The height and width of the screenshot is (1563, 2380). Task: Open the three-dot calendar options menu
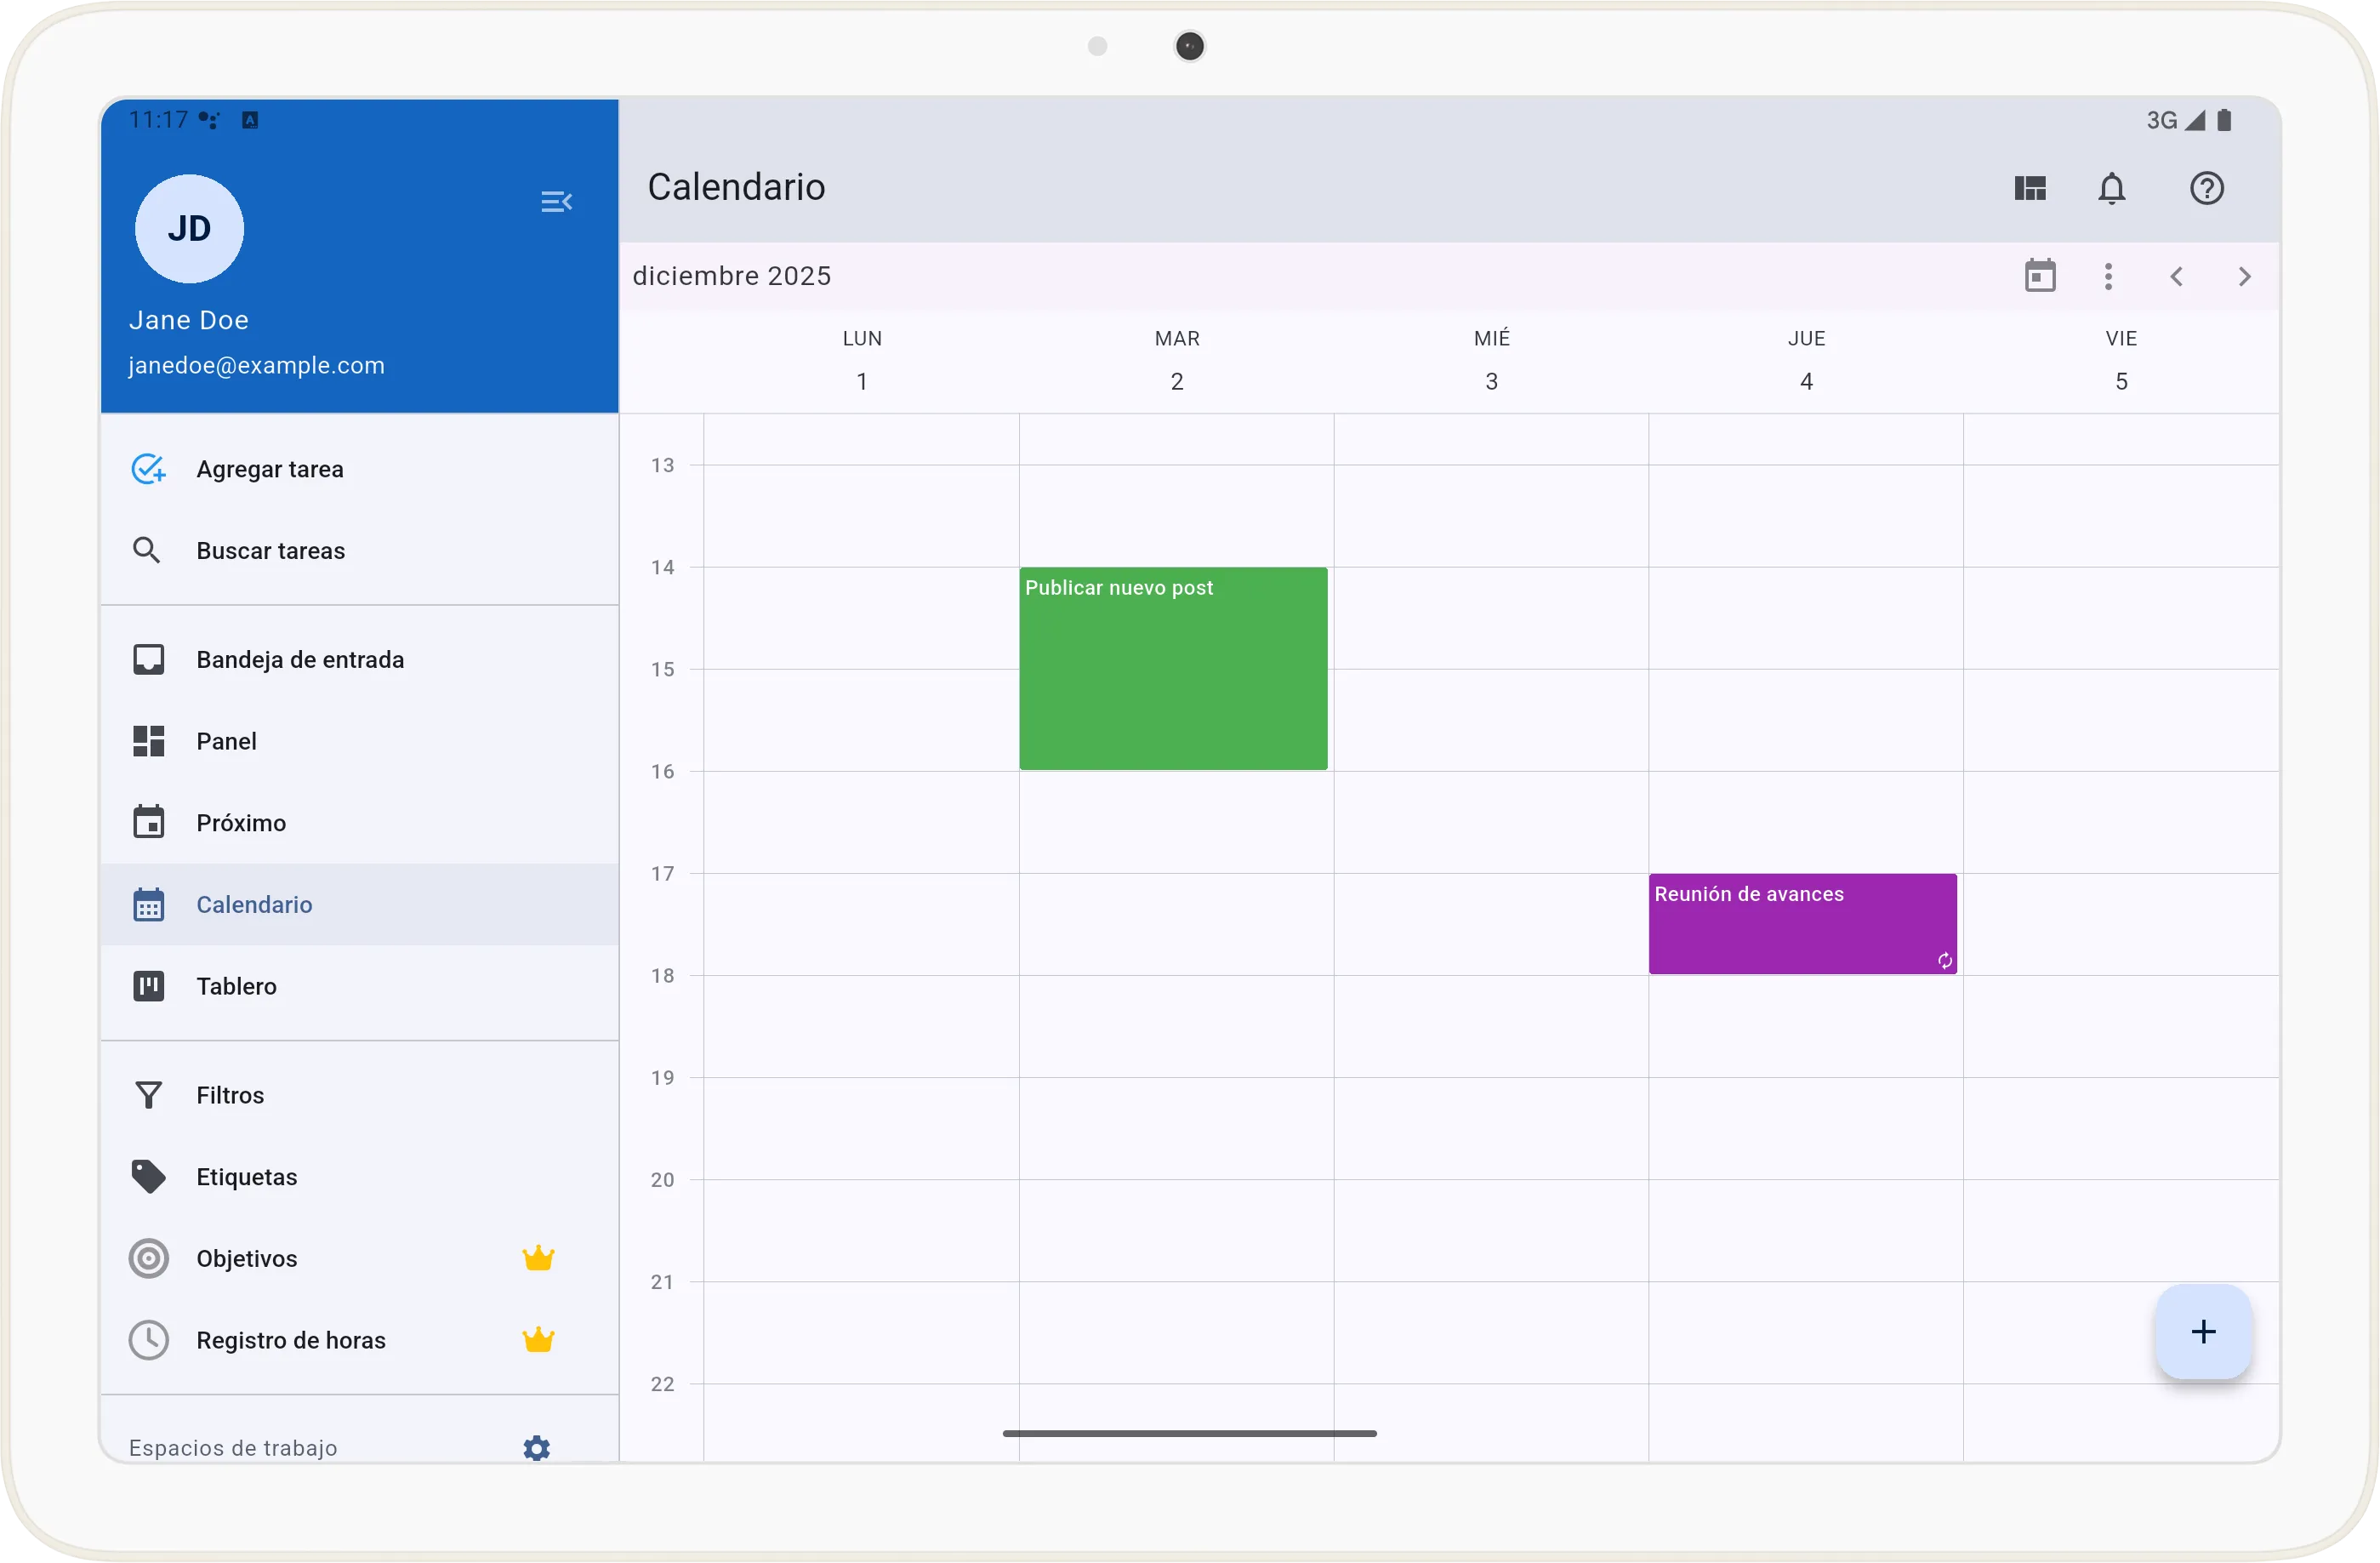(2108, 276)
